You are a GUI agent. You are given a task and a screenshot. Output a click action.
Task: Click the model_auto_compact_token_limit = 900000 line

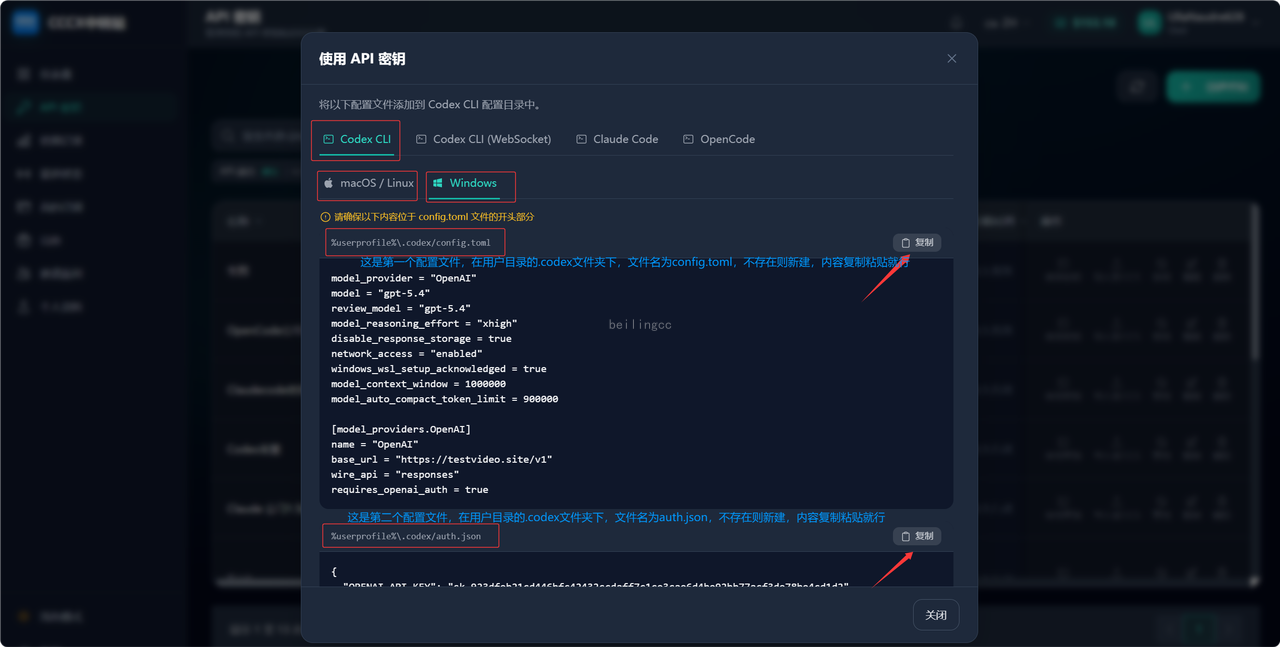coord(445,399)
